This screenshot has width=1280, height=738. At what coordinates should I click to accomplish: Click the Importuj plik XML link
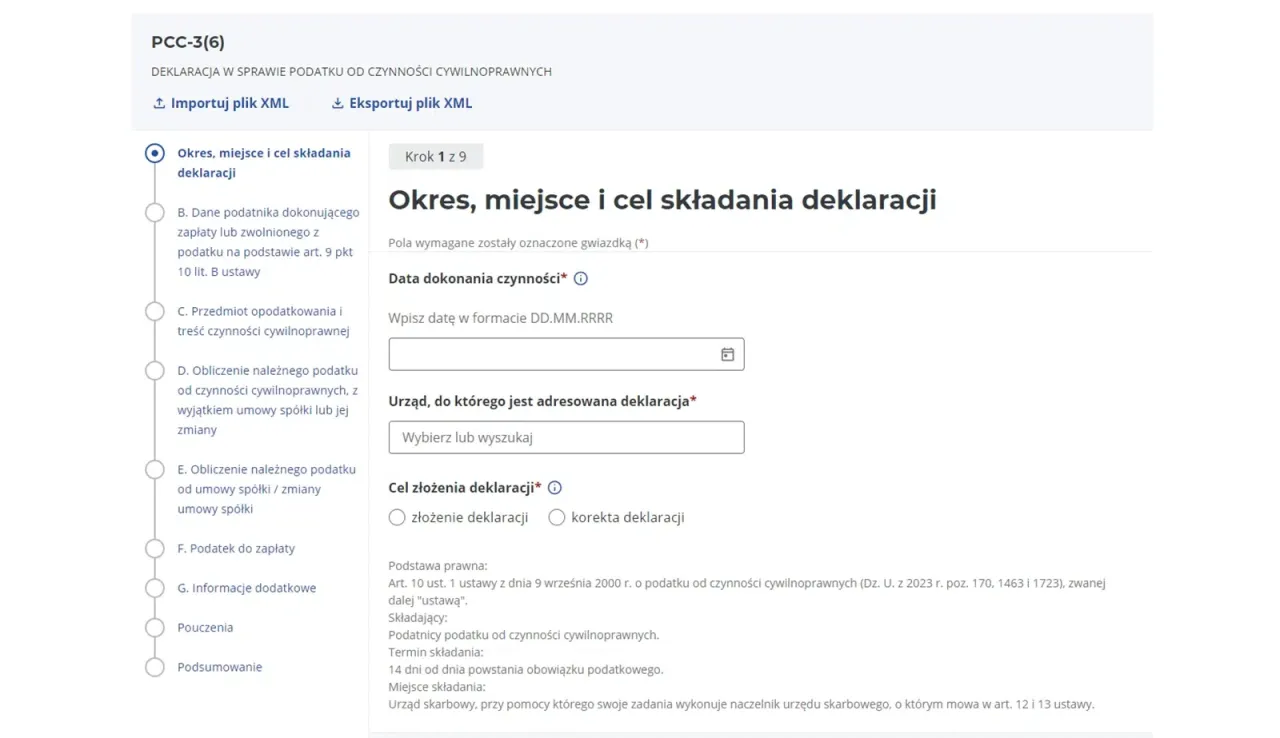(230, 103)
